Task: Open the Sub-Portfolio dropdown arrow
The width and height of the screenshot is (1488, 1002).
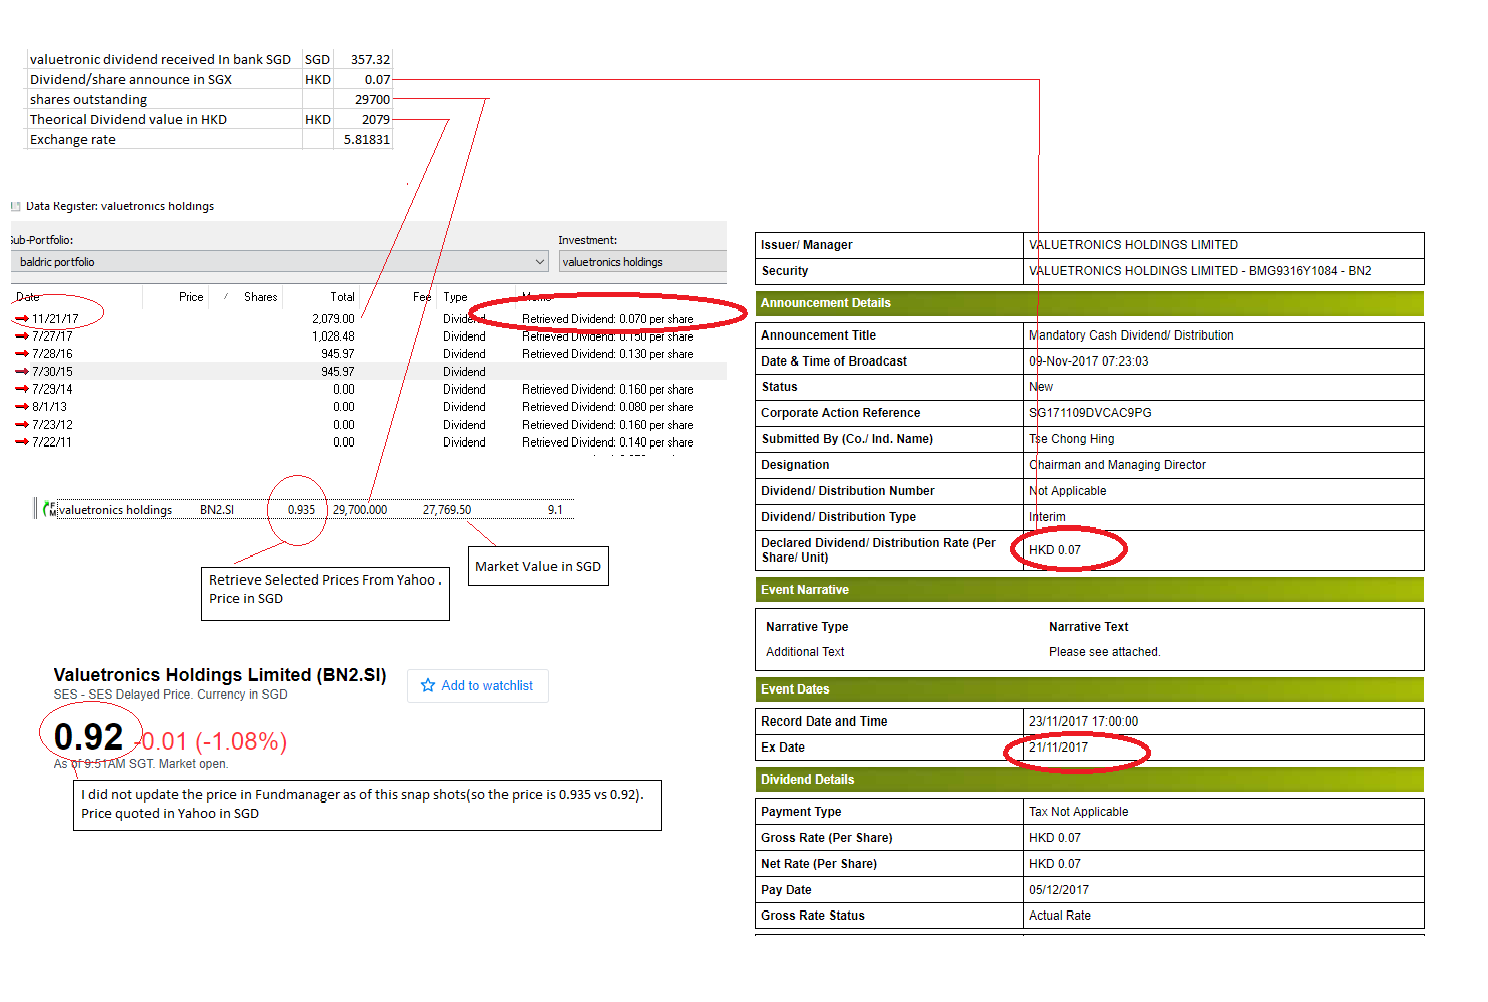Action: pos(540,262)
